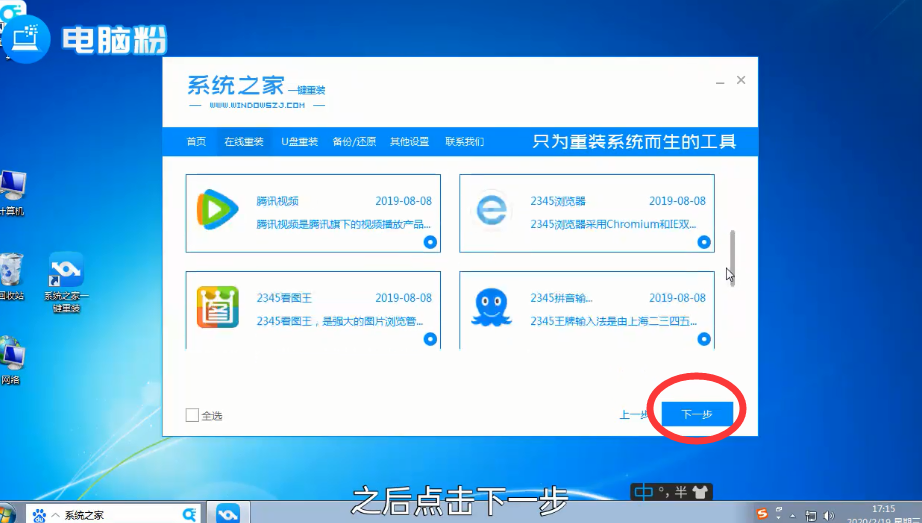Switch to U盘重装 tab

click(299, 141)
